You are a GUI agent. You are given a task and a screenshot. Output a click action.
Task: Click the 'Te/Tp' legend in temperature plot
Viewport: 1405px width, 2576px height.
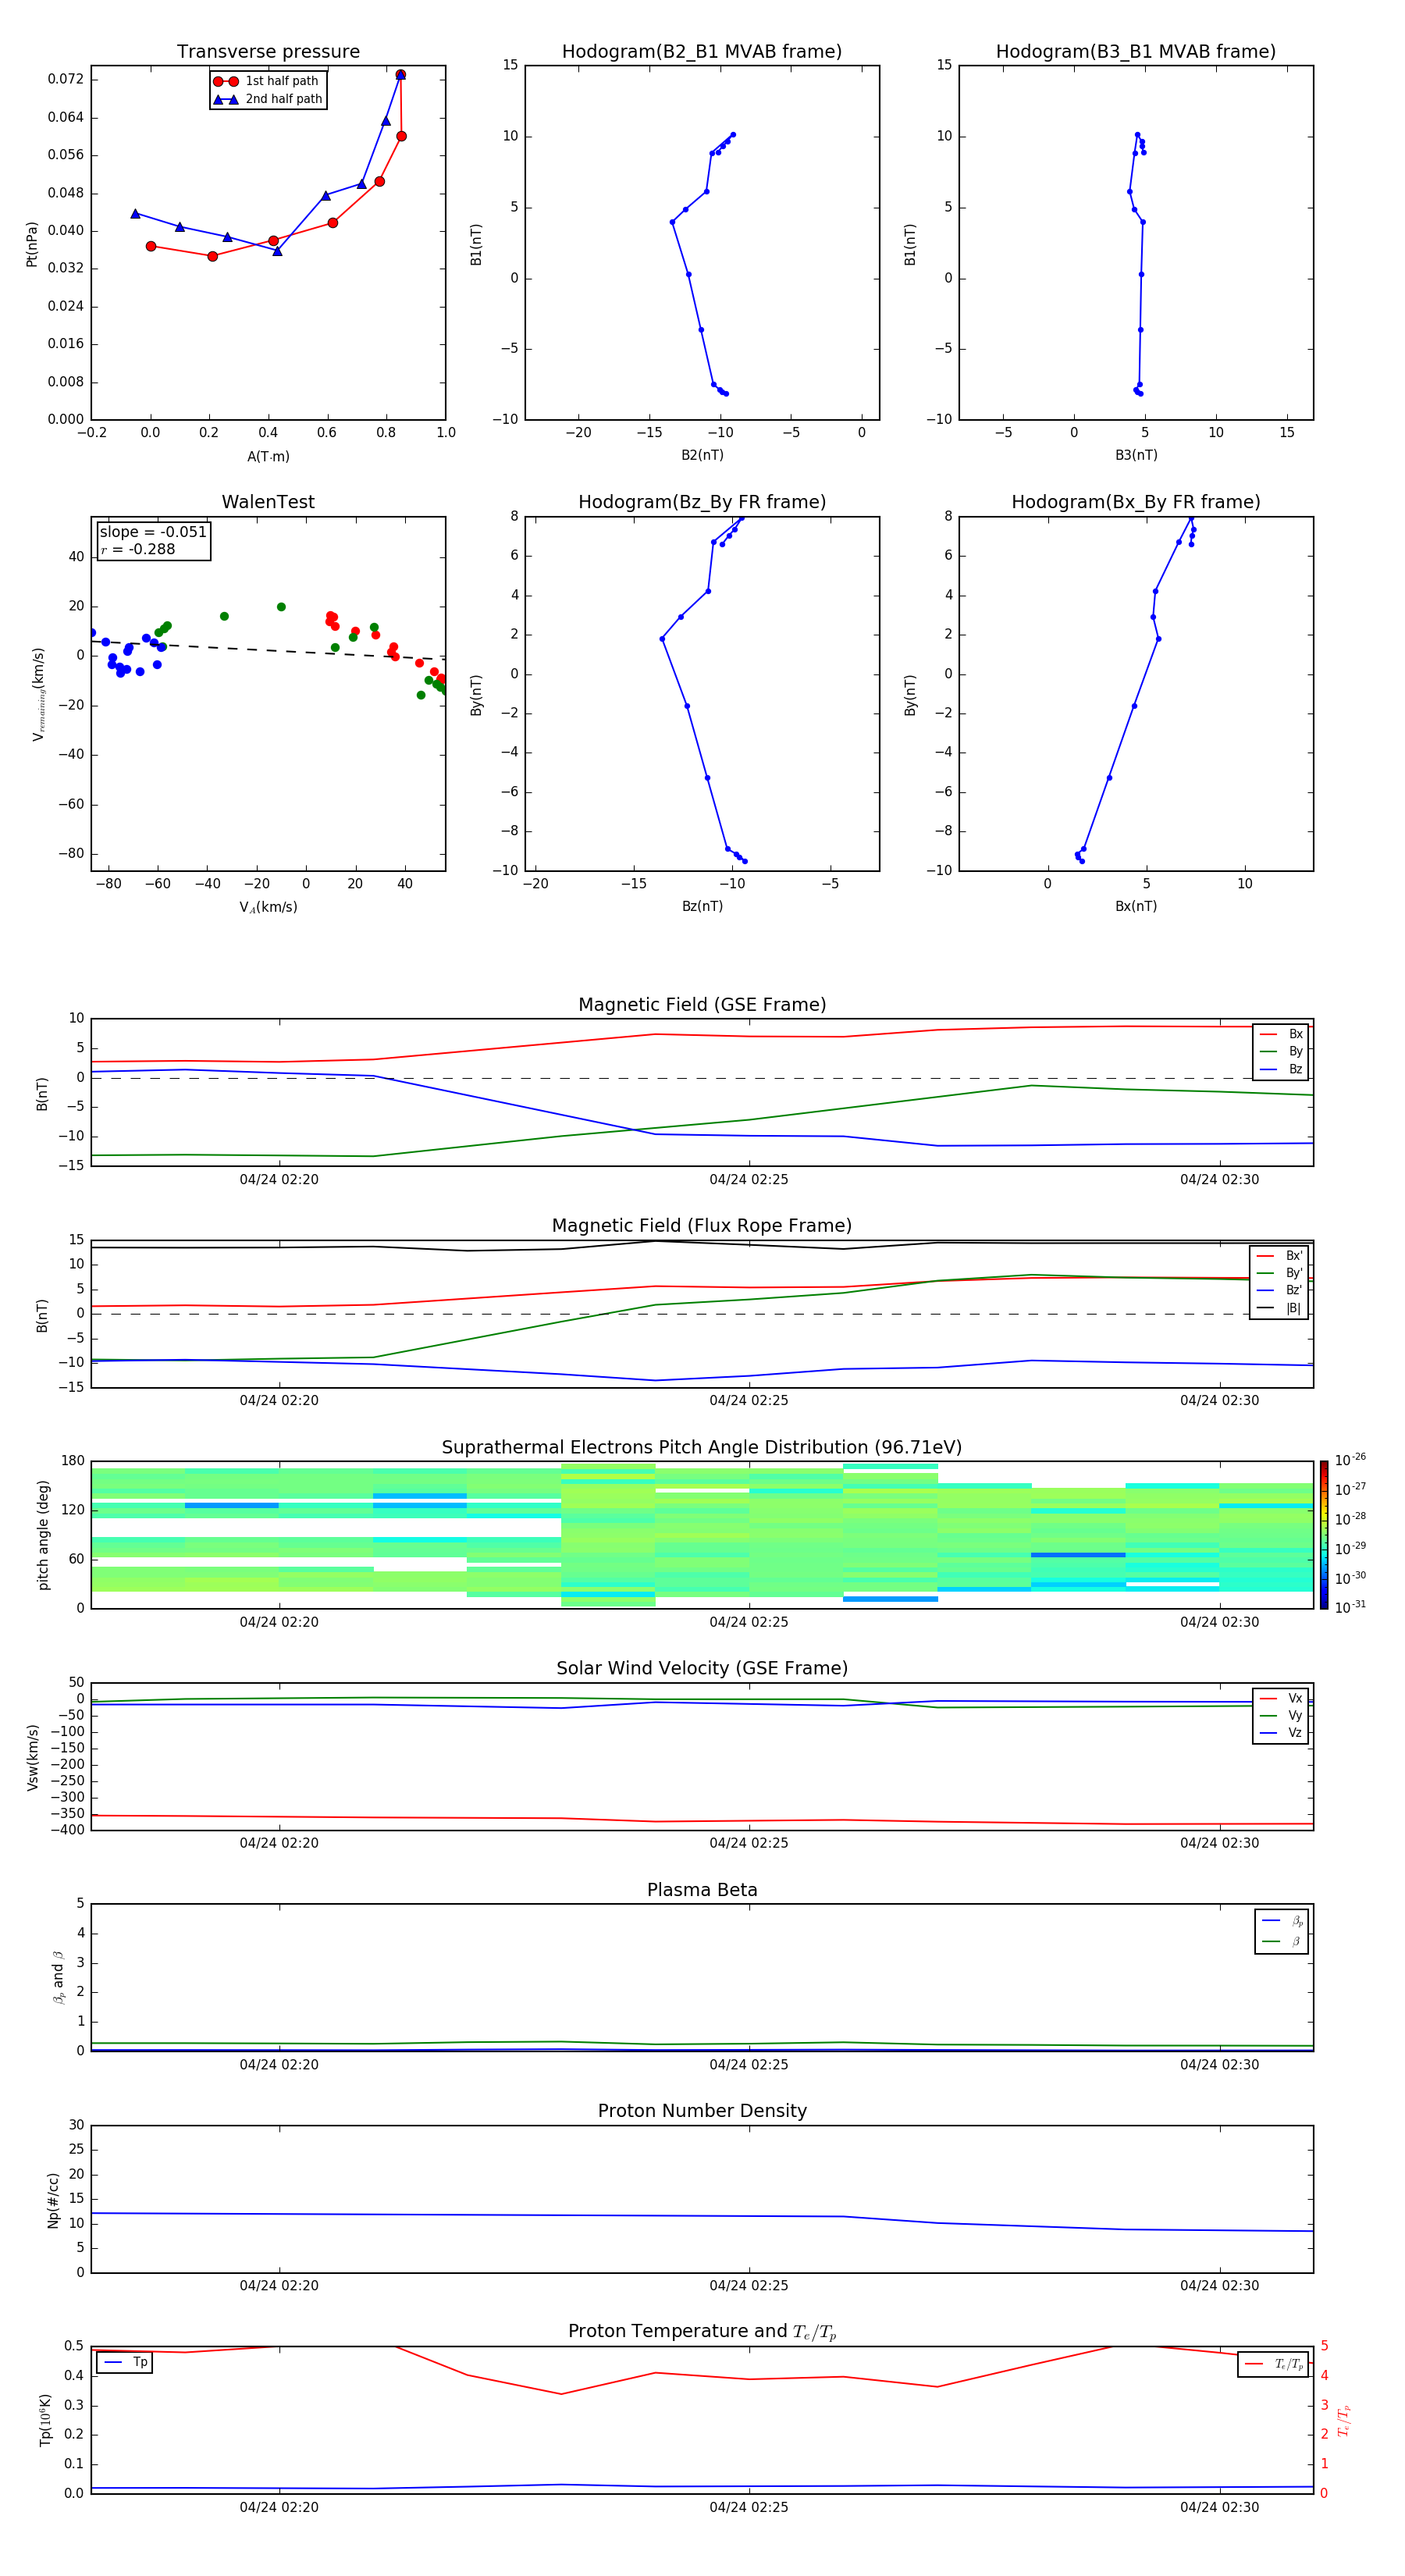pyautogui.click(x=1273, y=2364)
